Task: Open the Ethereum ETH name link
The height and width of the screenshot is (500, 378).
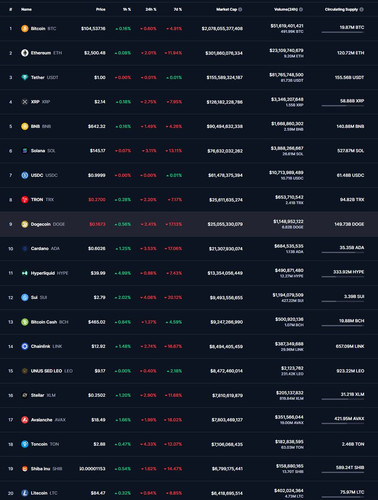Action: [46, 53]
